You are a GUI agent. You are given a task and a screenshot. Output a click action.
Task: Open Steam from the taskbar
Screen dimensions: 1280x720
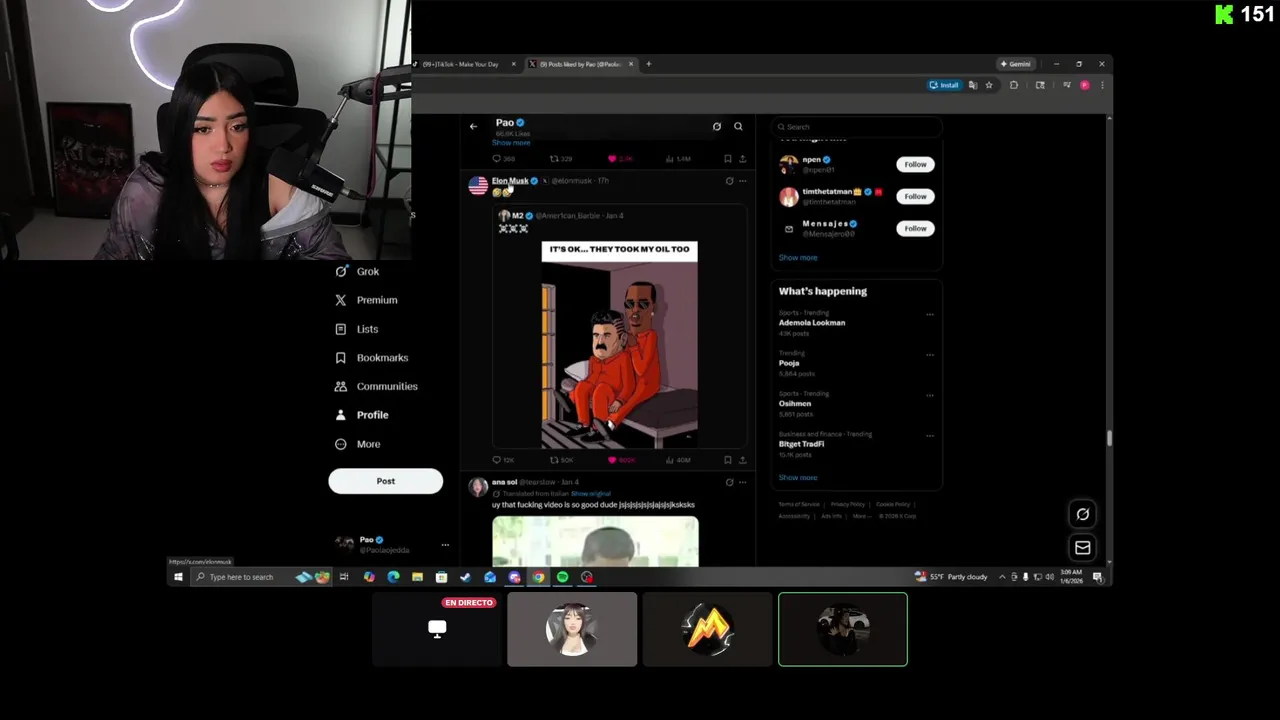point(465,577)
